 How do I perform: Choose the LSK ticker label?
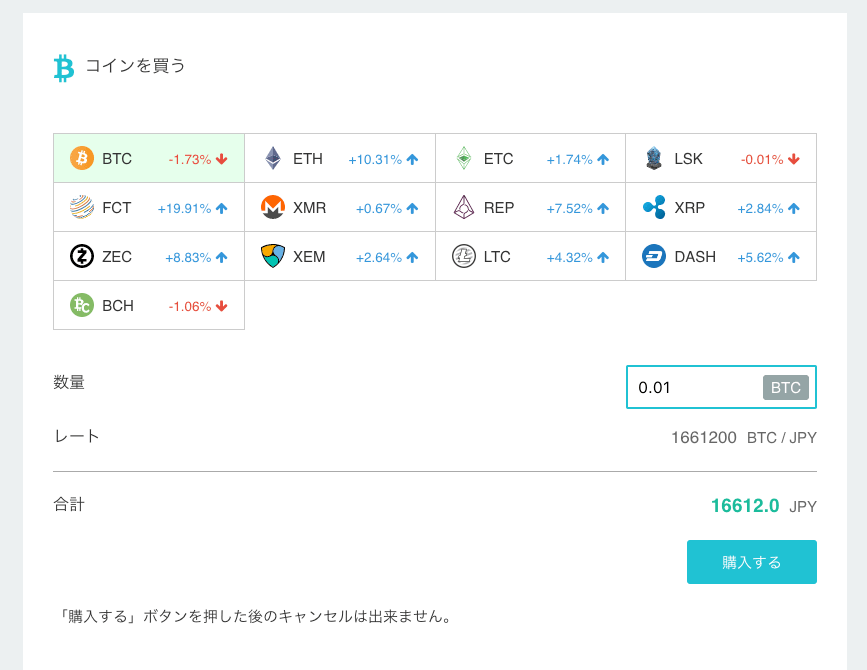tap(688, 159)
